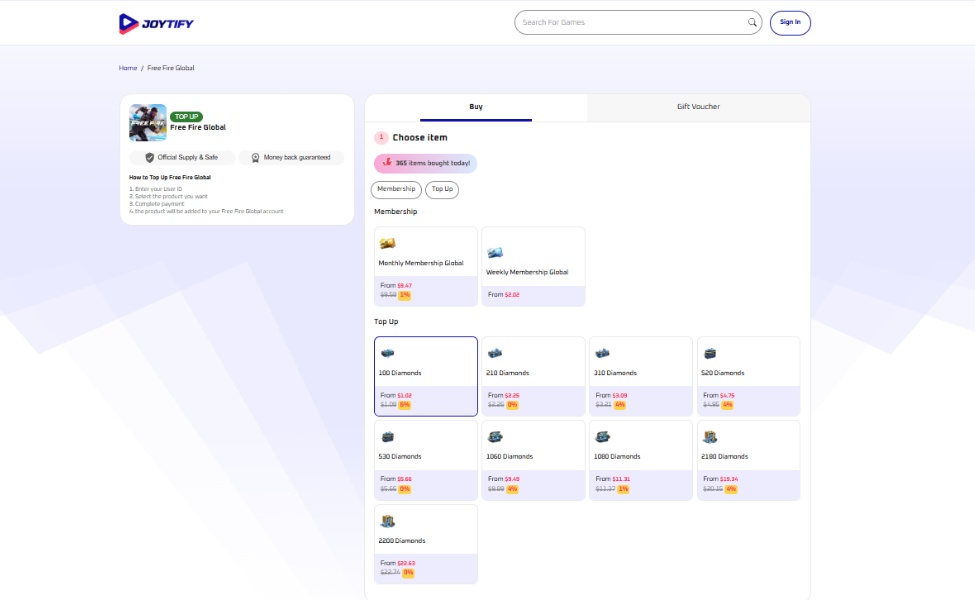Click the Choose item heading
The height and width of the screenshot is (600, 975).
click(x=420, y=137)
